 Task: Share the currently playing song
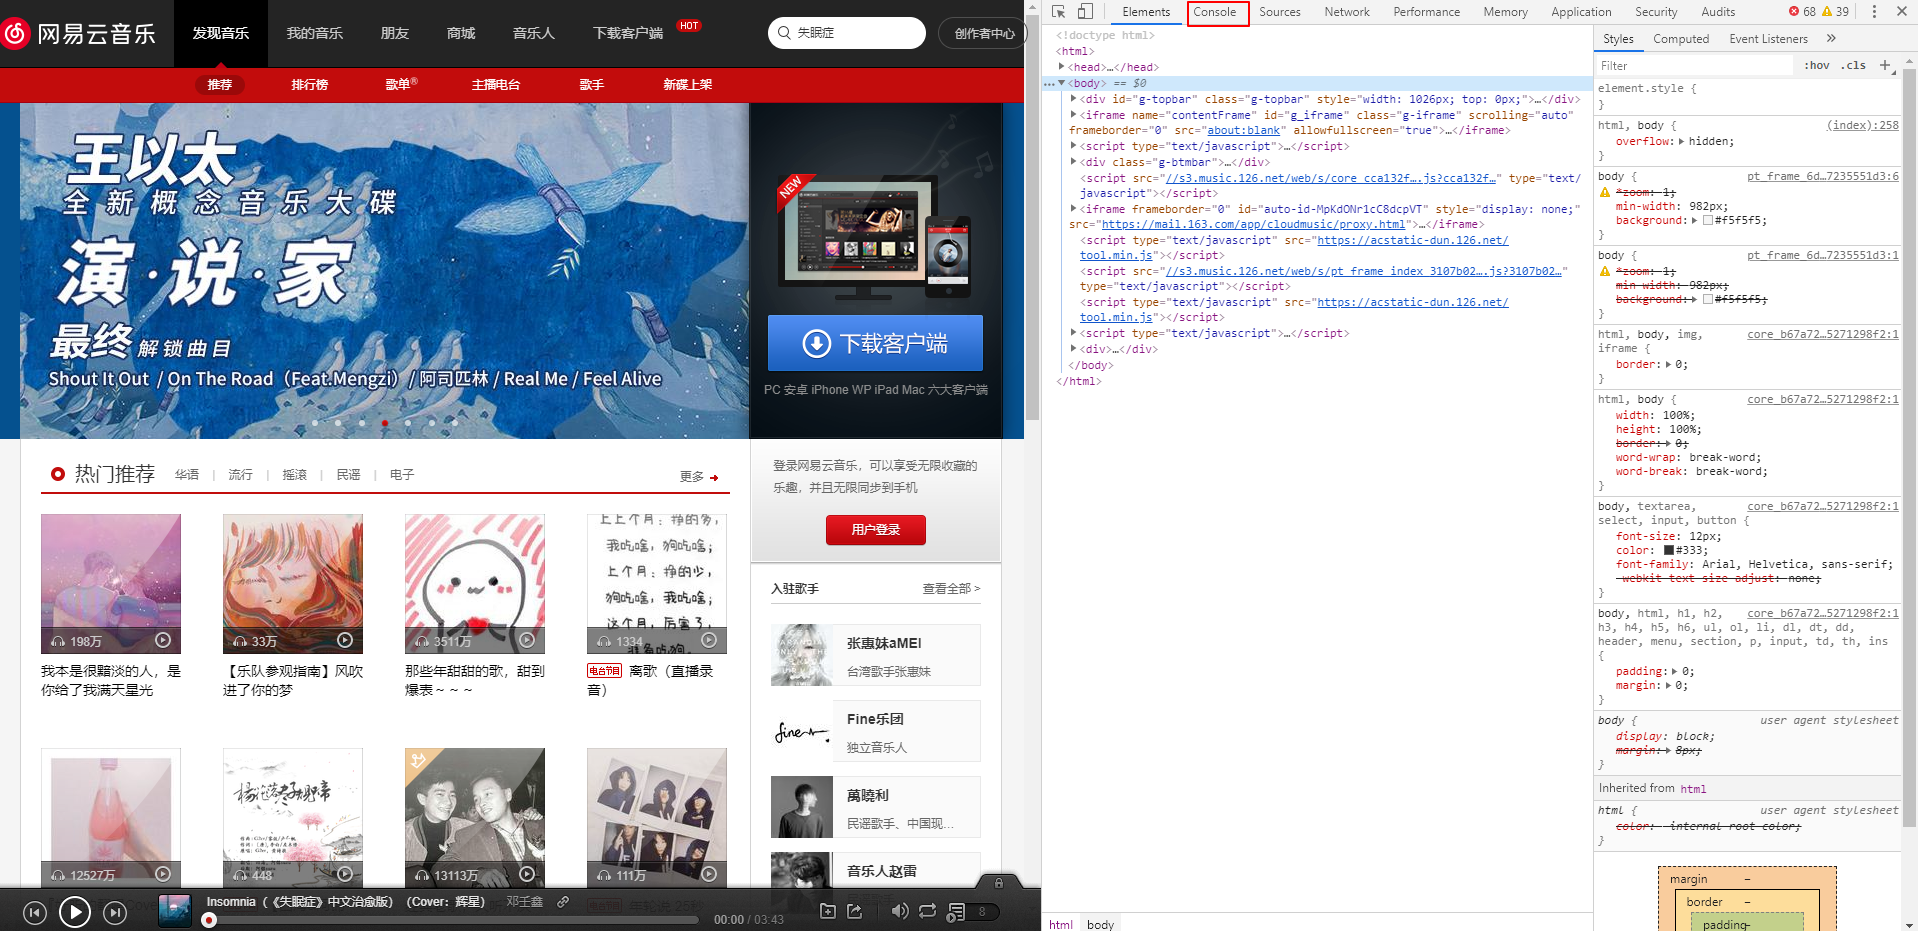pos(855,911)
